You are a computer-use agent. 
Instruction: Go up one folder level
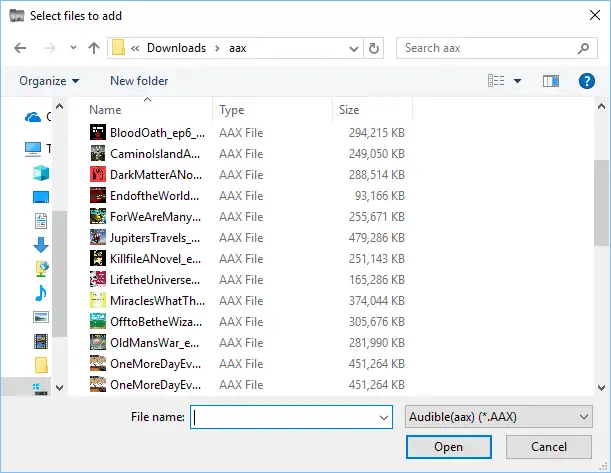[x=94, y=48]
